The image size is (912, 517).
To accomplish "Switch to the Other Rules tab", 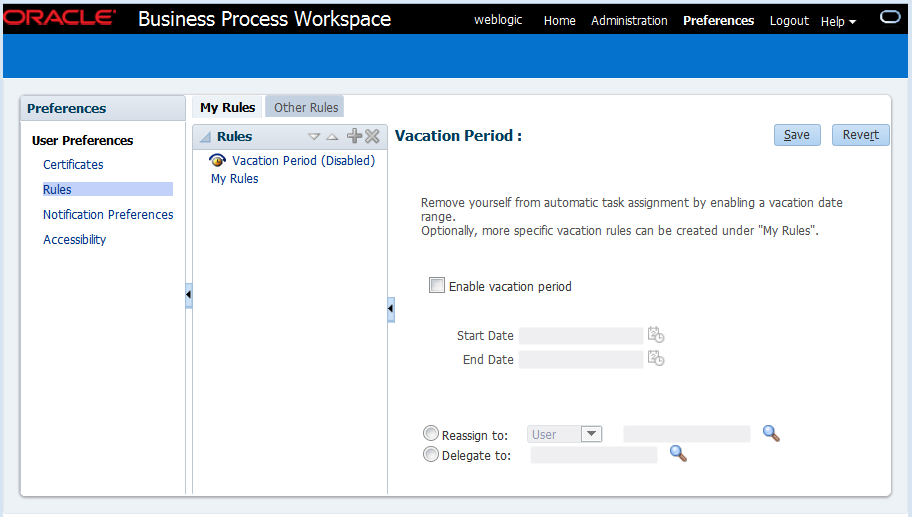I will click(306, 108).
